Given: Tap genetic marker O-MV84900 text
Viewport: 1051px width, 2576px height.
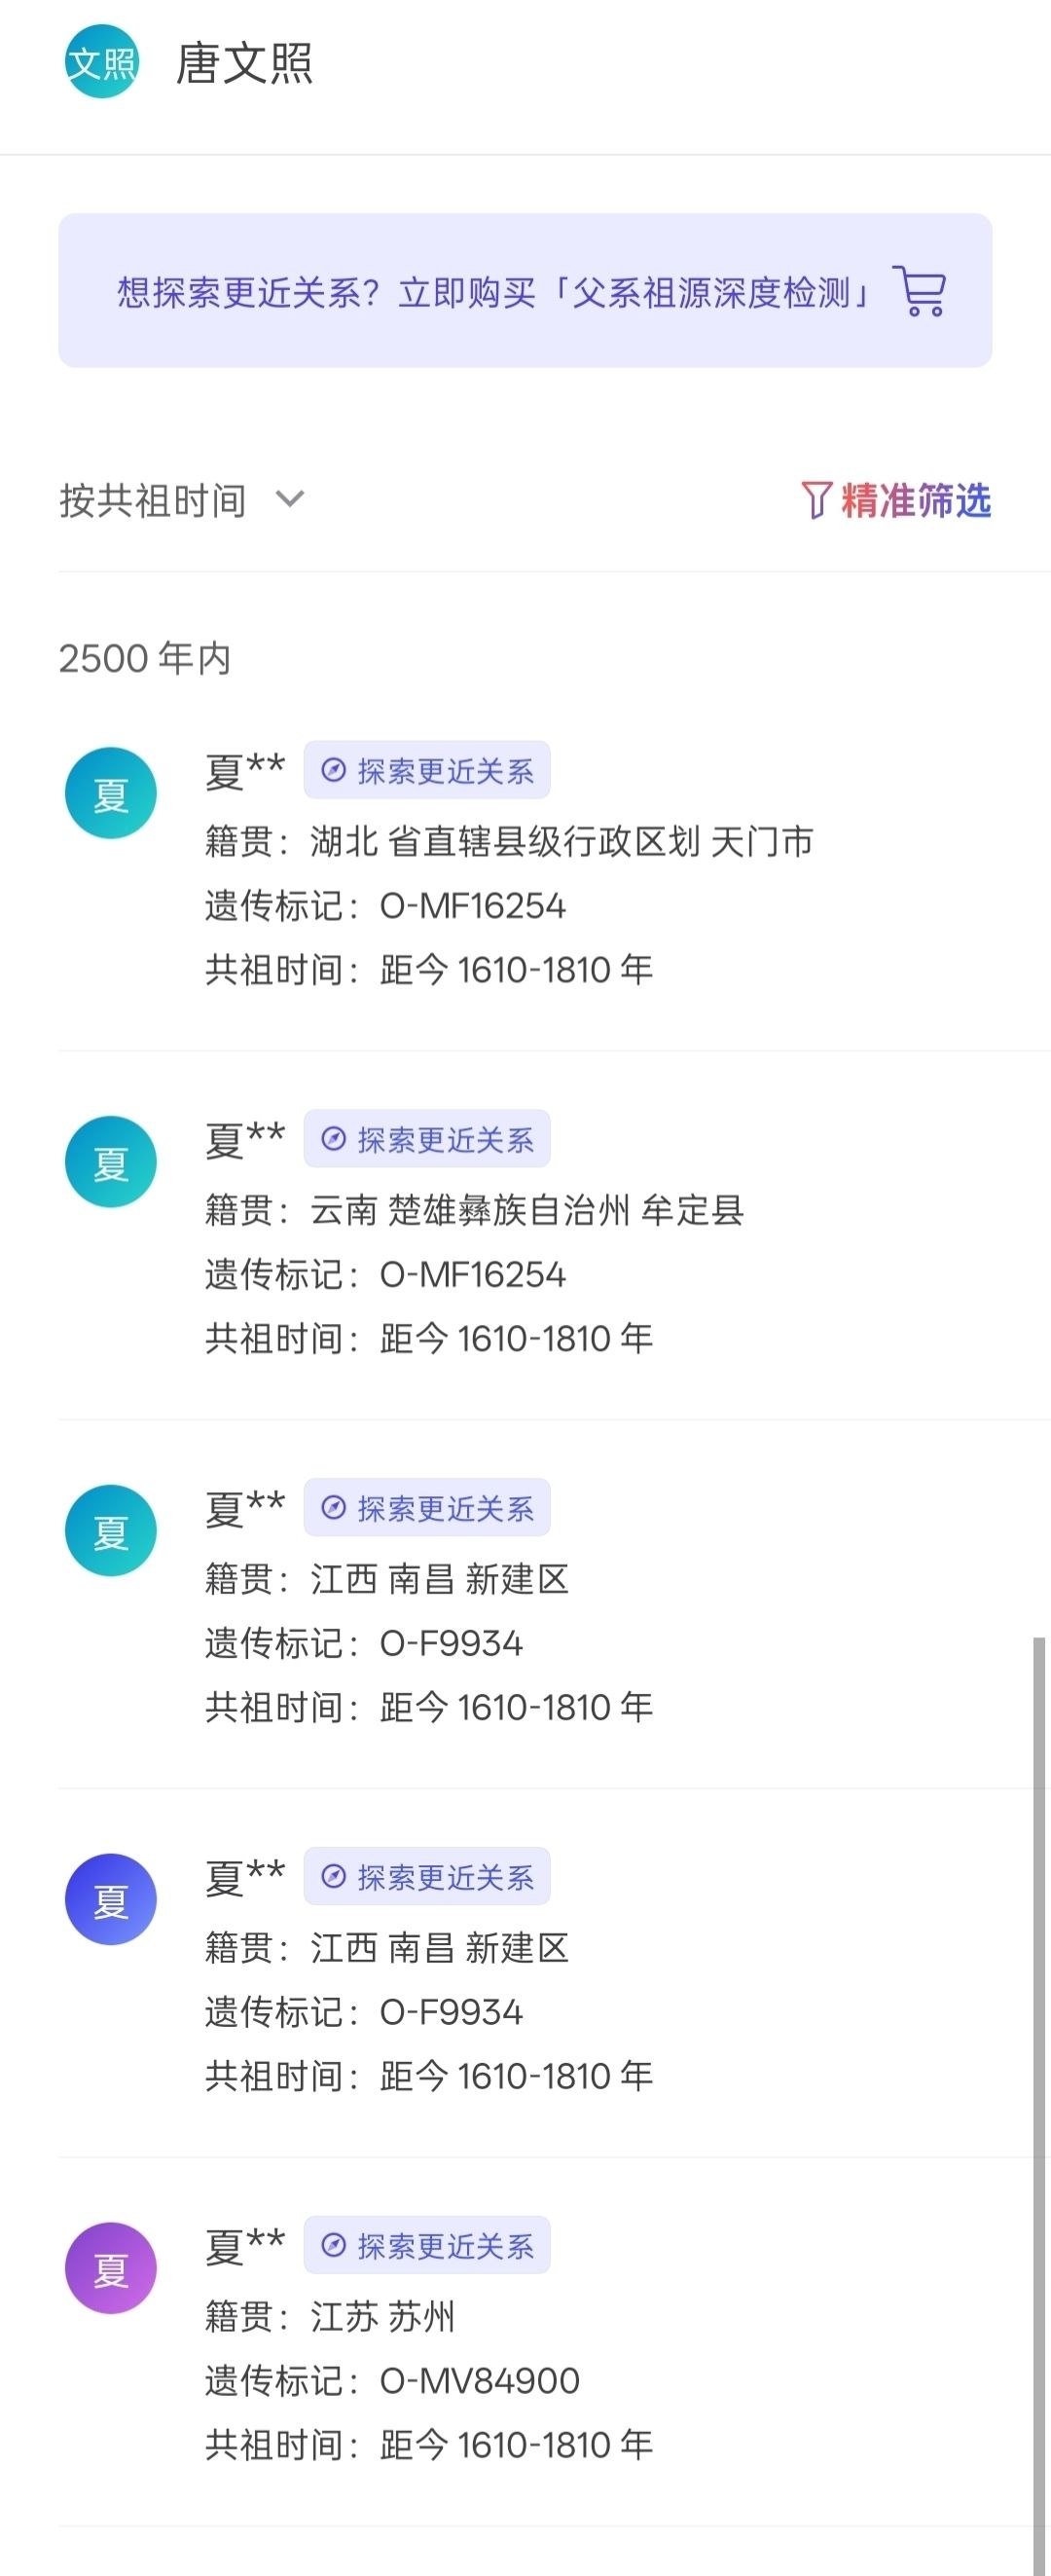Looking at the screenshot, I should pos(480,2381).
